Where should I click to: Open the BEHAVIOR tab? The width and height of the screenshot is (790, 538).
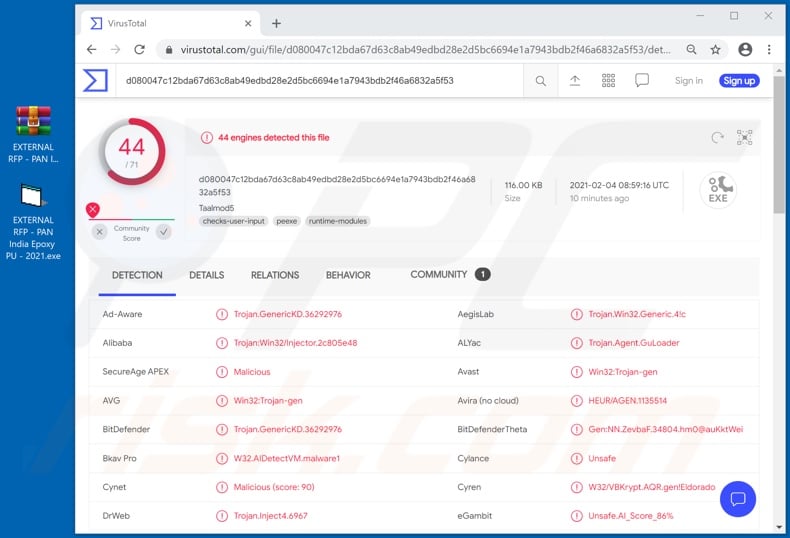pyautogui.click(x=348, y=275)
